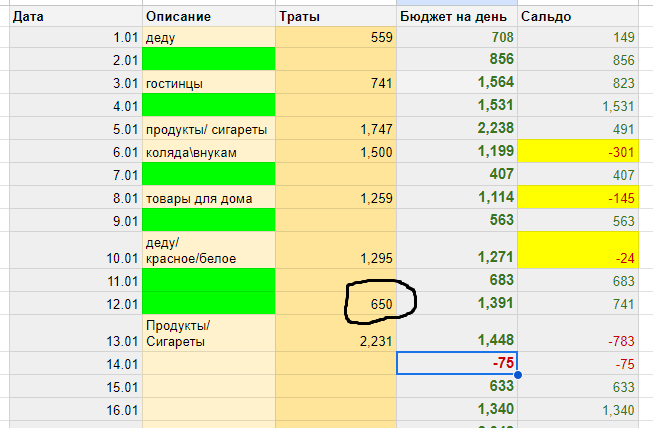653x428 pixels.
Task: Click description cell 'товары для дома'
Action: pos(209,197)
